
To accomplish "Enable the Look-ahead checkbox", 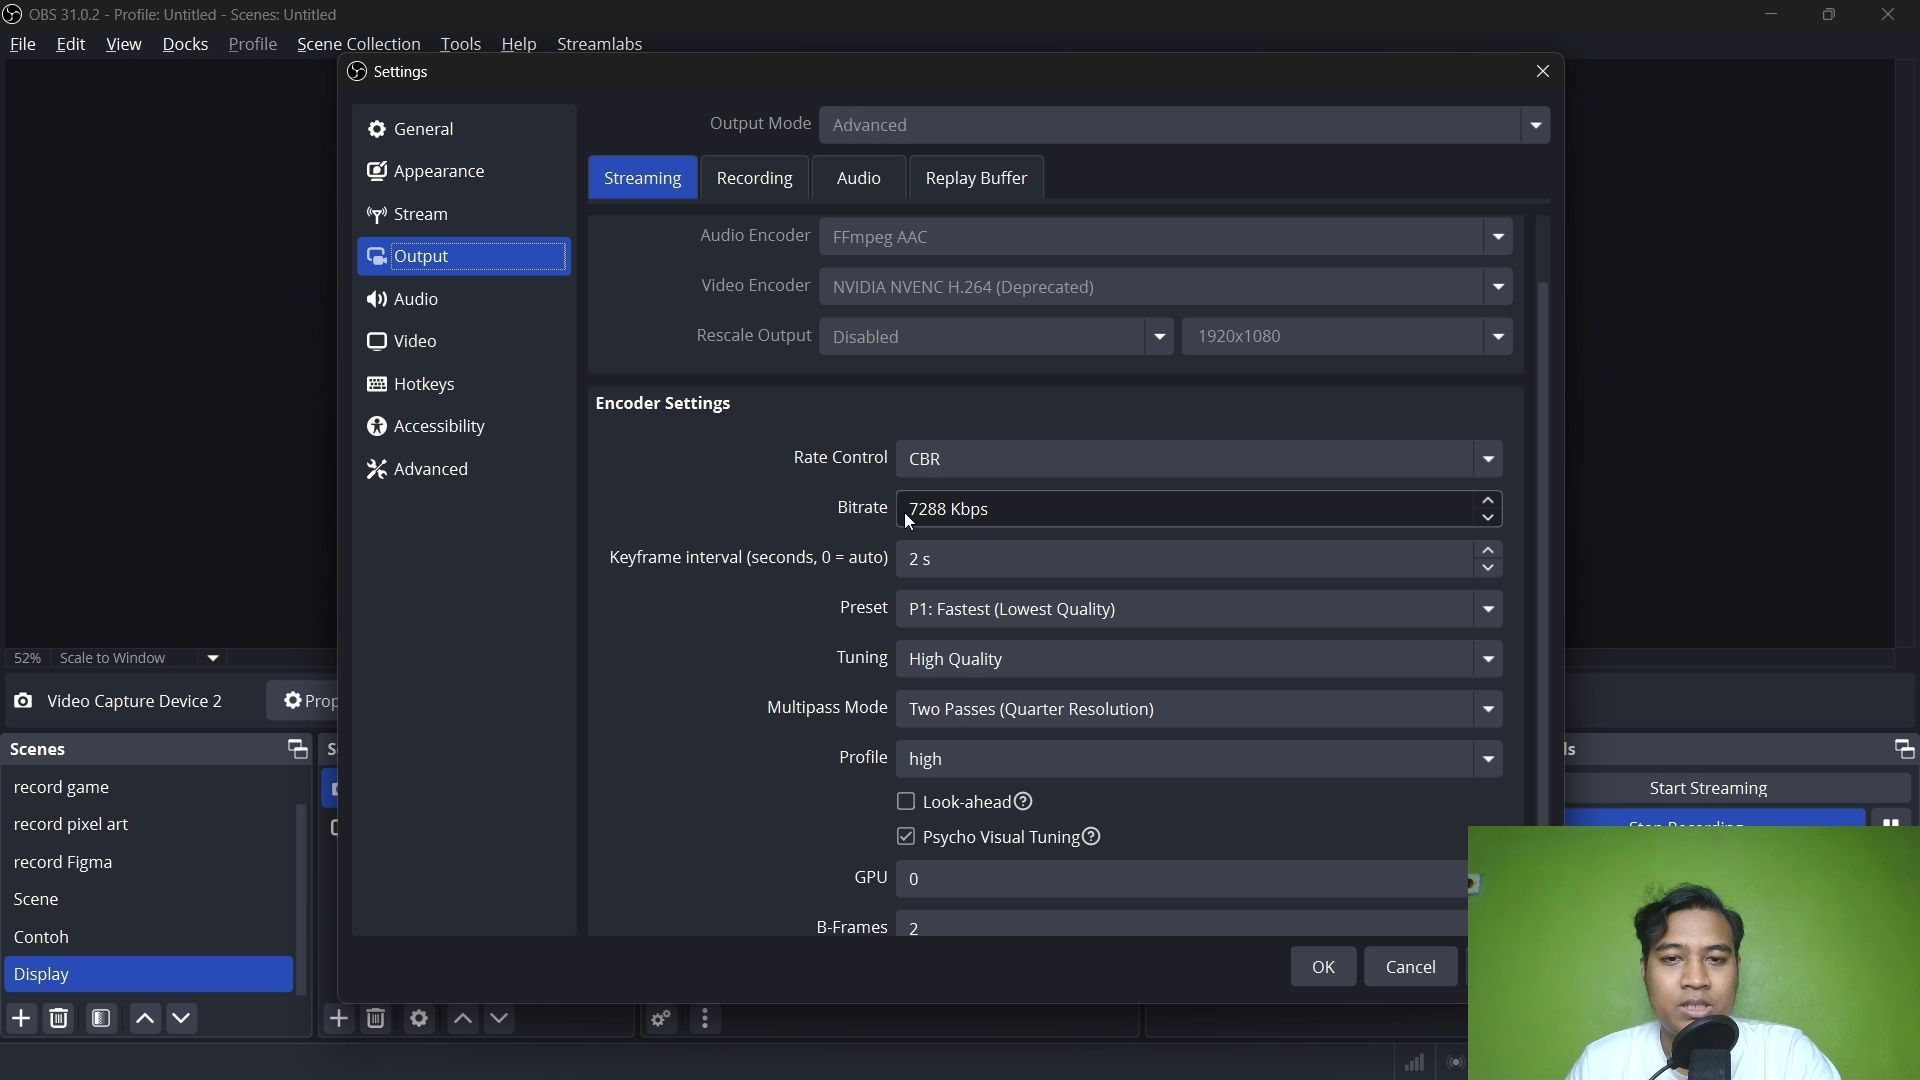I will [x=906, y=803].
